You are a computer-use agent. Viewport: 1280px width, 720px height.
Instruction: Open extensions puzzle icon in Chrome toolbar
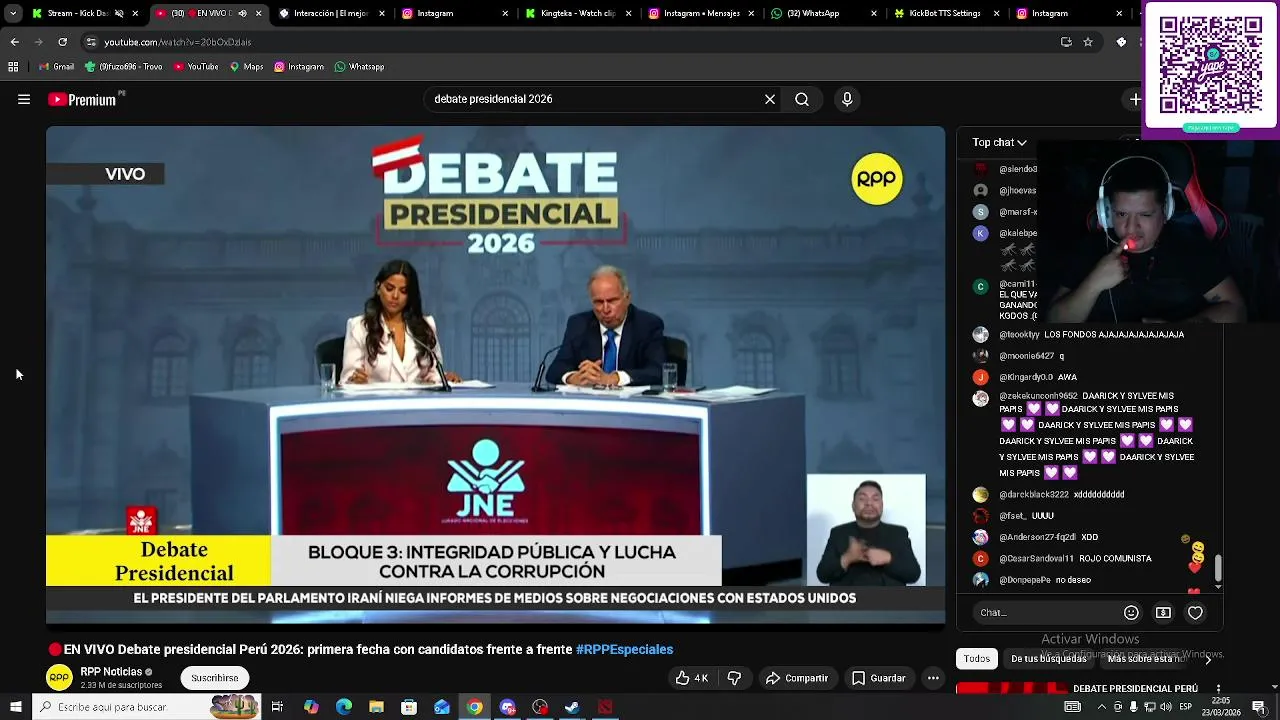[x=1121, y=42]
